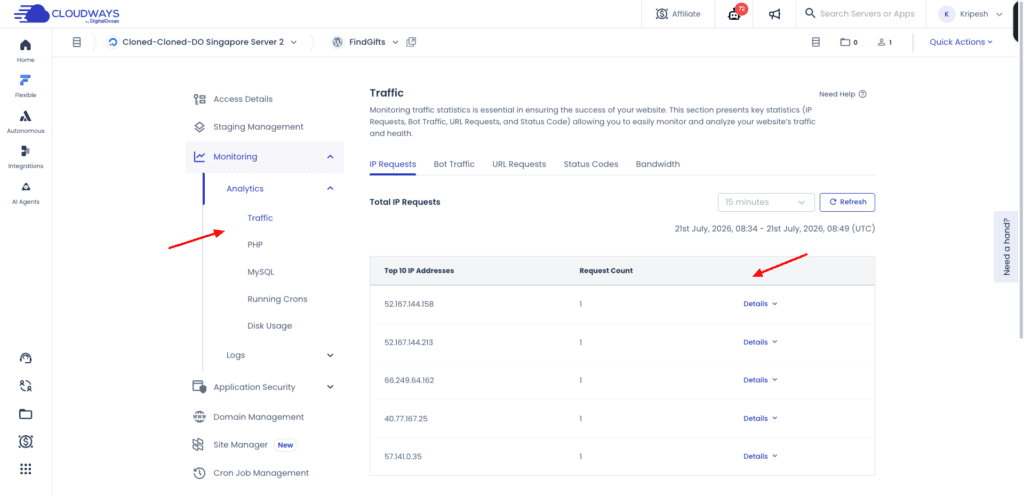
Task: Click the speedometer icon in sidebar
Action: coord(25,358)
